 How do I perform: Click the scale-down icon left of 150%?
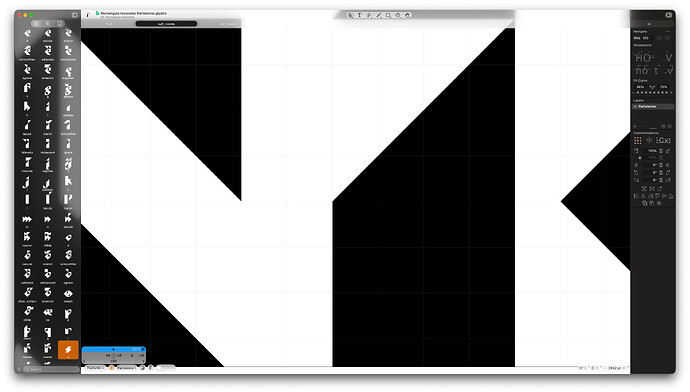(x=636, y=151)
